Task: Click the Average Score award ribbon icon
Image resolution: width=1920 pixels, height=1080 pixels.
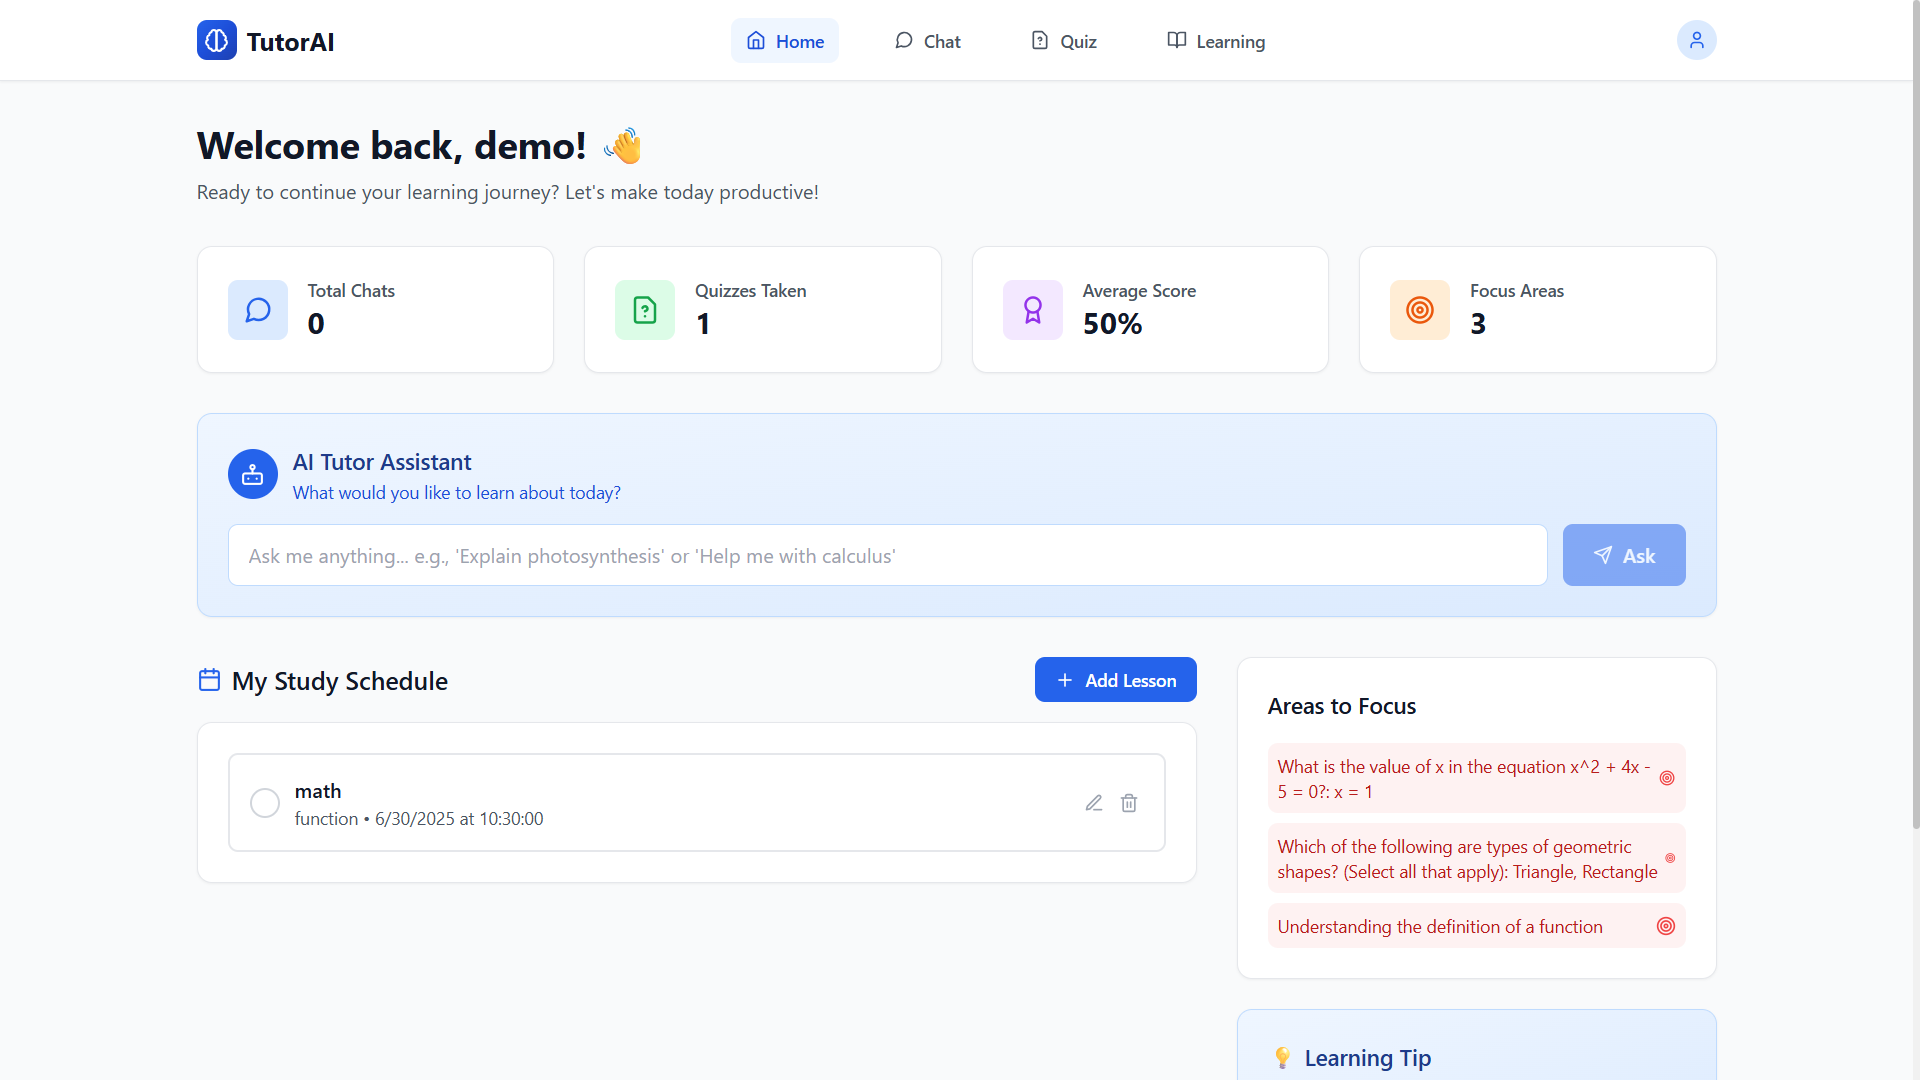Action: [1032, 310]
